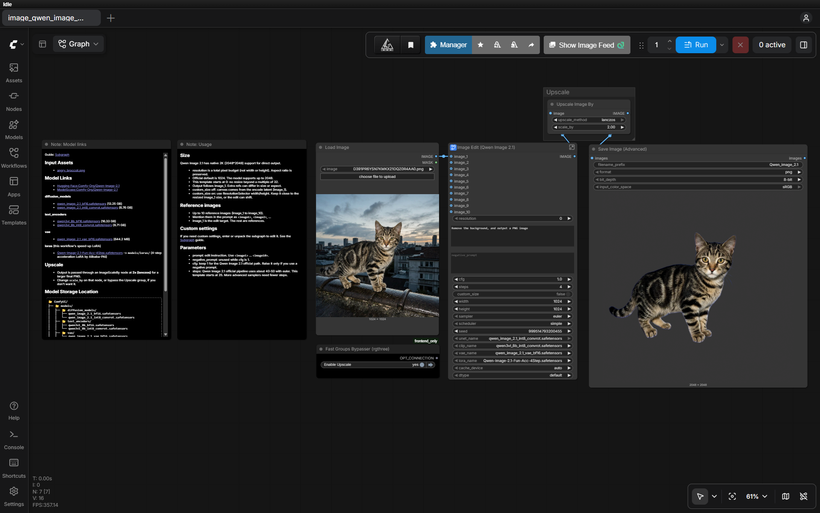
Task: Click the share arrow toolbar icon
Action: click(531, 45)
